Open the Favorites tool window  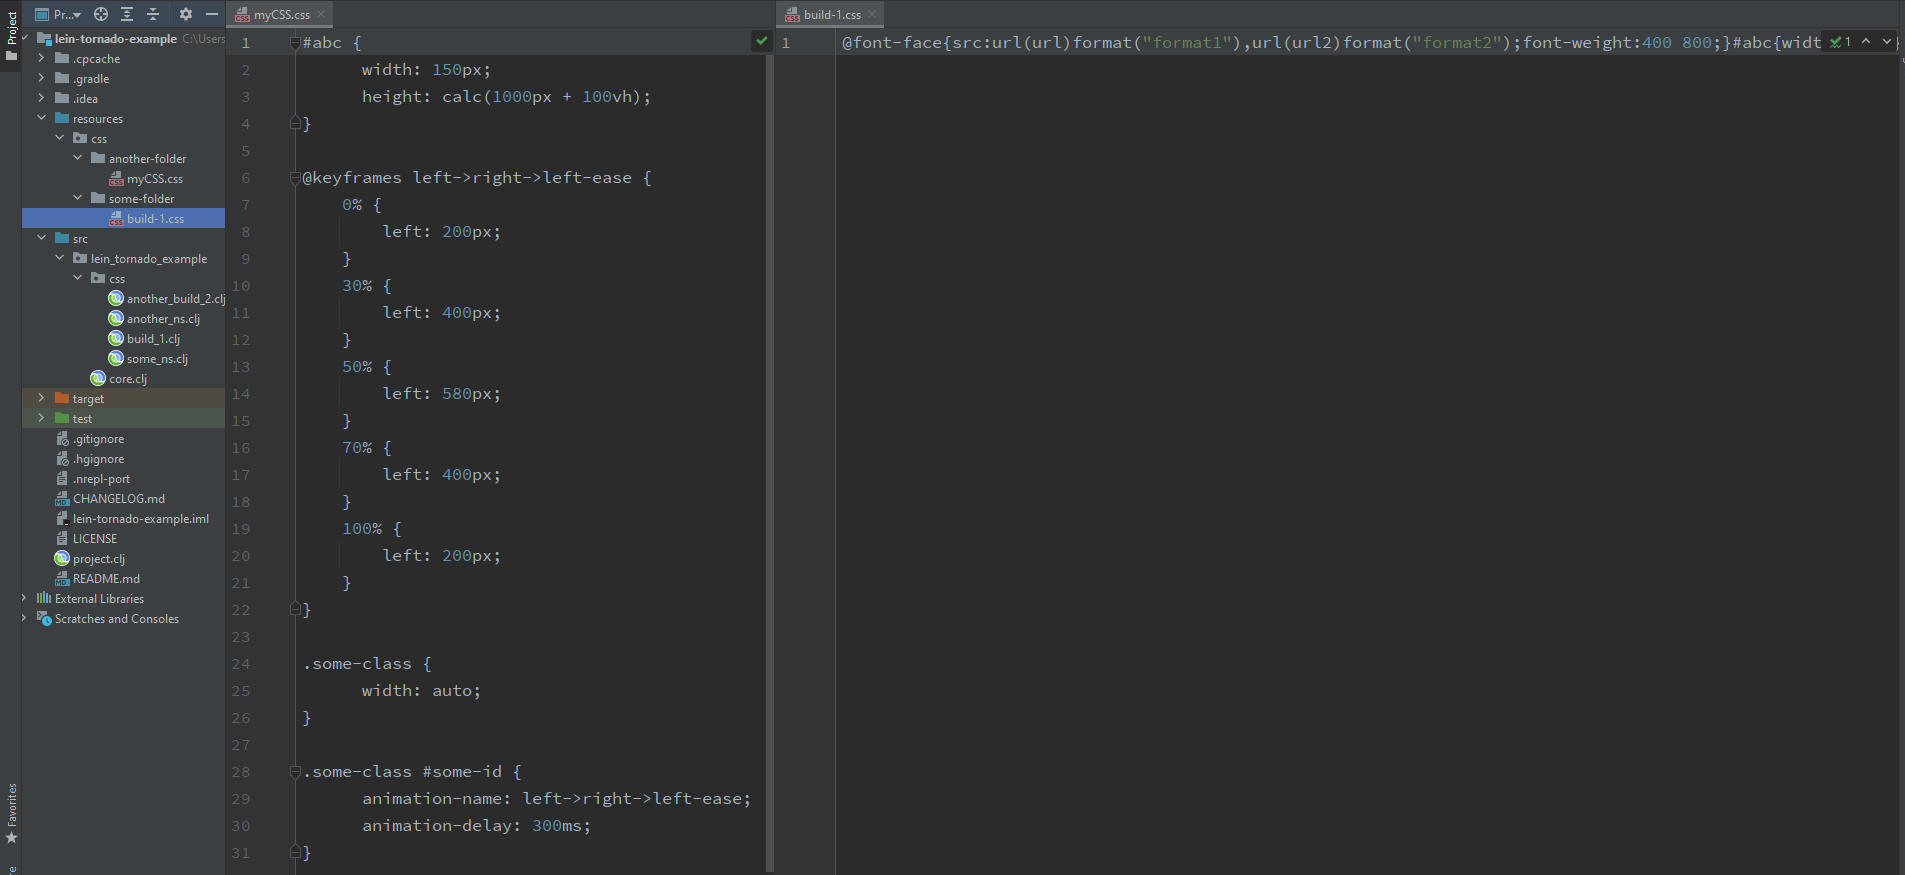pyautogui.click(x=11, y=812)
